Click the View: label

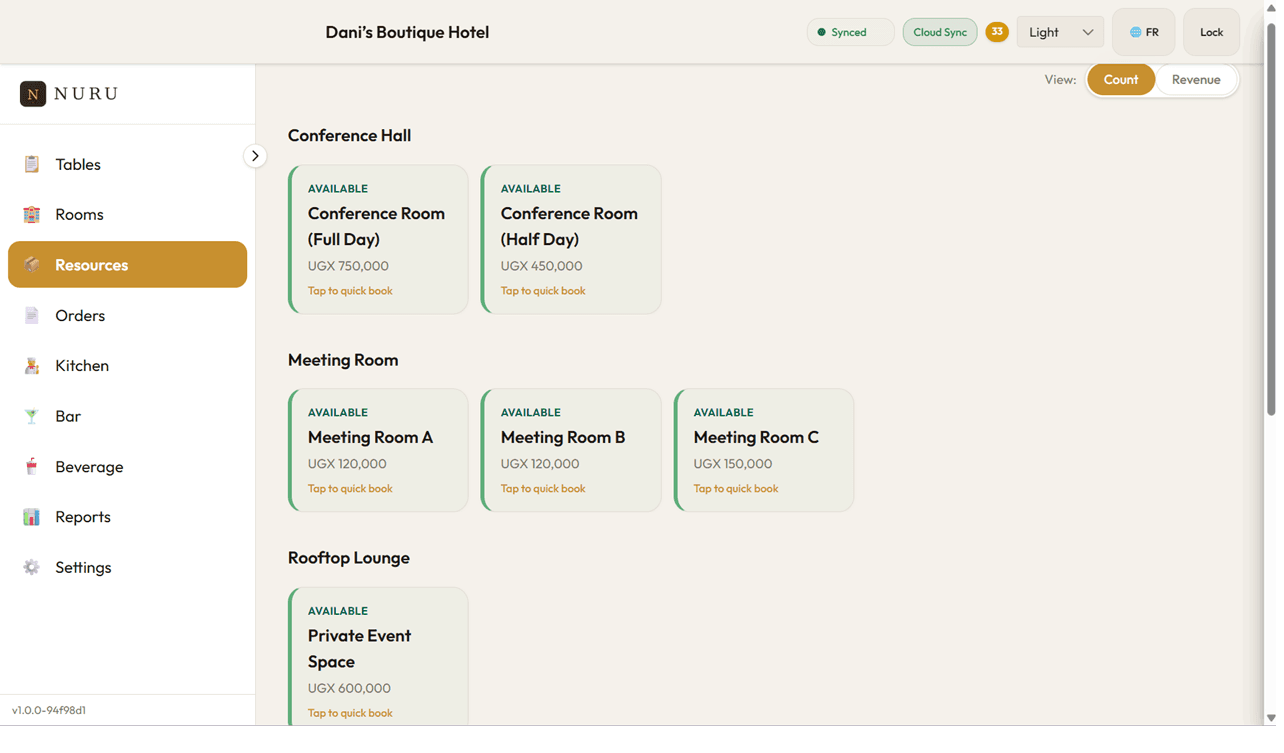(x=1060, y=80)
